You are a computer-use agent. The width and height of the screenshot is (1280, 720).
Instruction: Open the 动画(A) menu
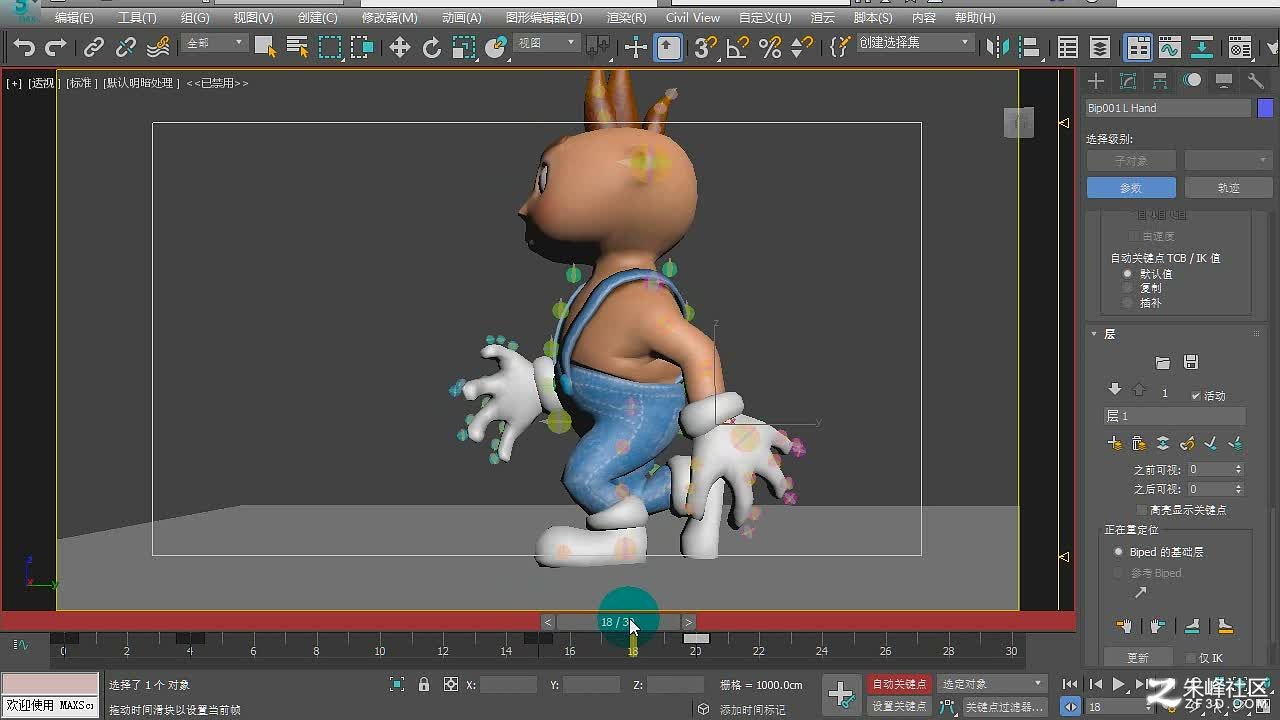462,18
